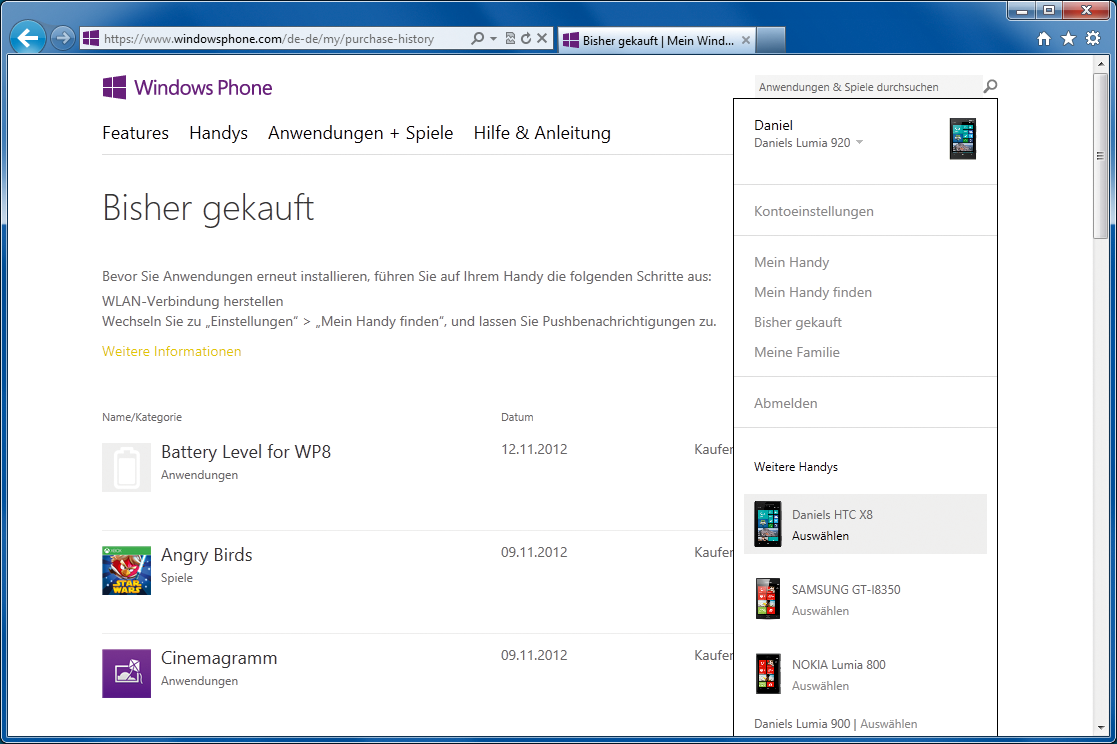Open 'Mein Handy' link
Screen dimensions: 1117x744
(x=791, y=262)
